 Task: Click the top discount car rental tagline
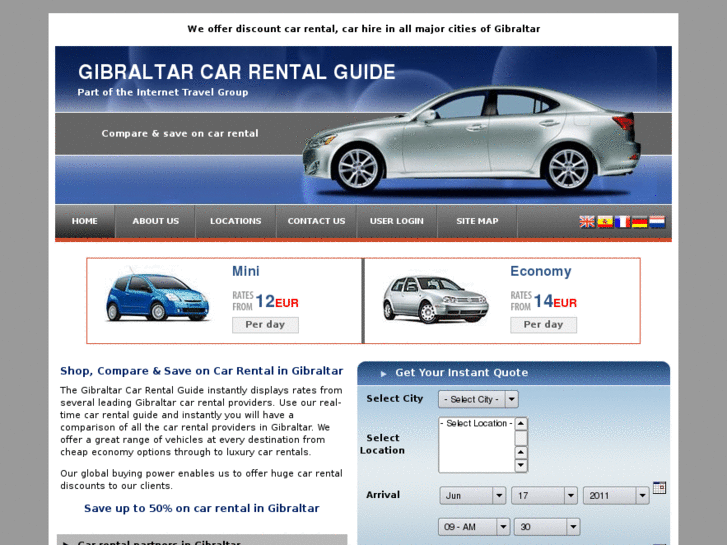pos(364,29)
